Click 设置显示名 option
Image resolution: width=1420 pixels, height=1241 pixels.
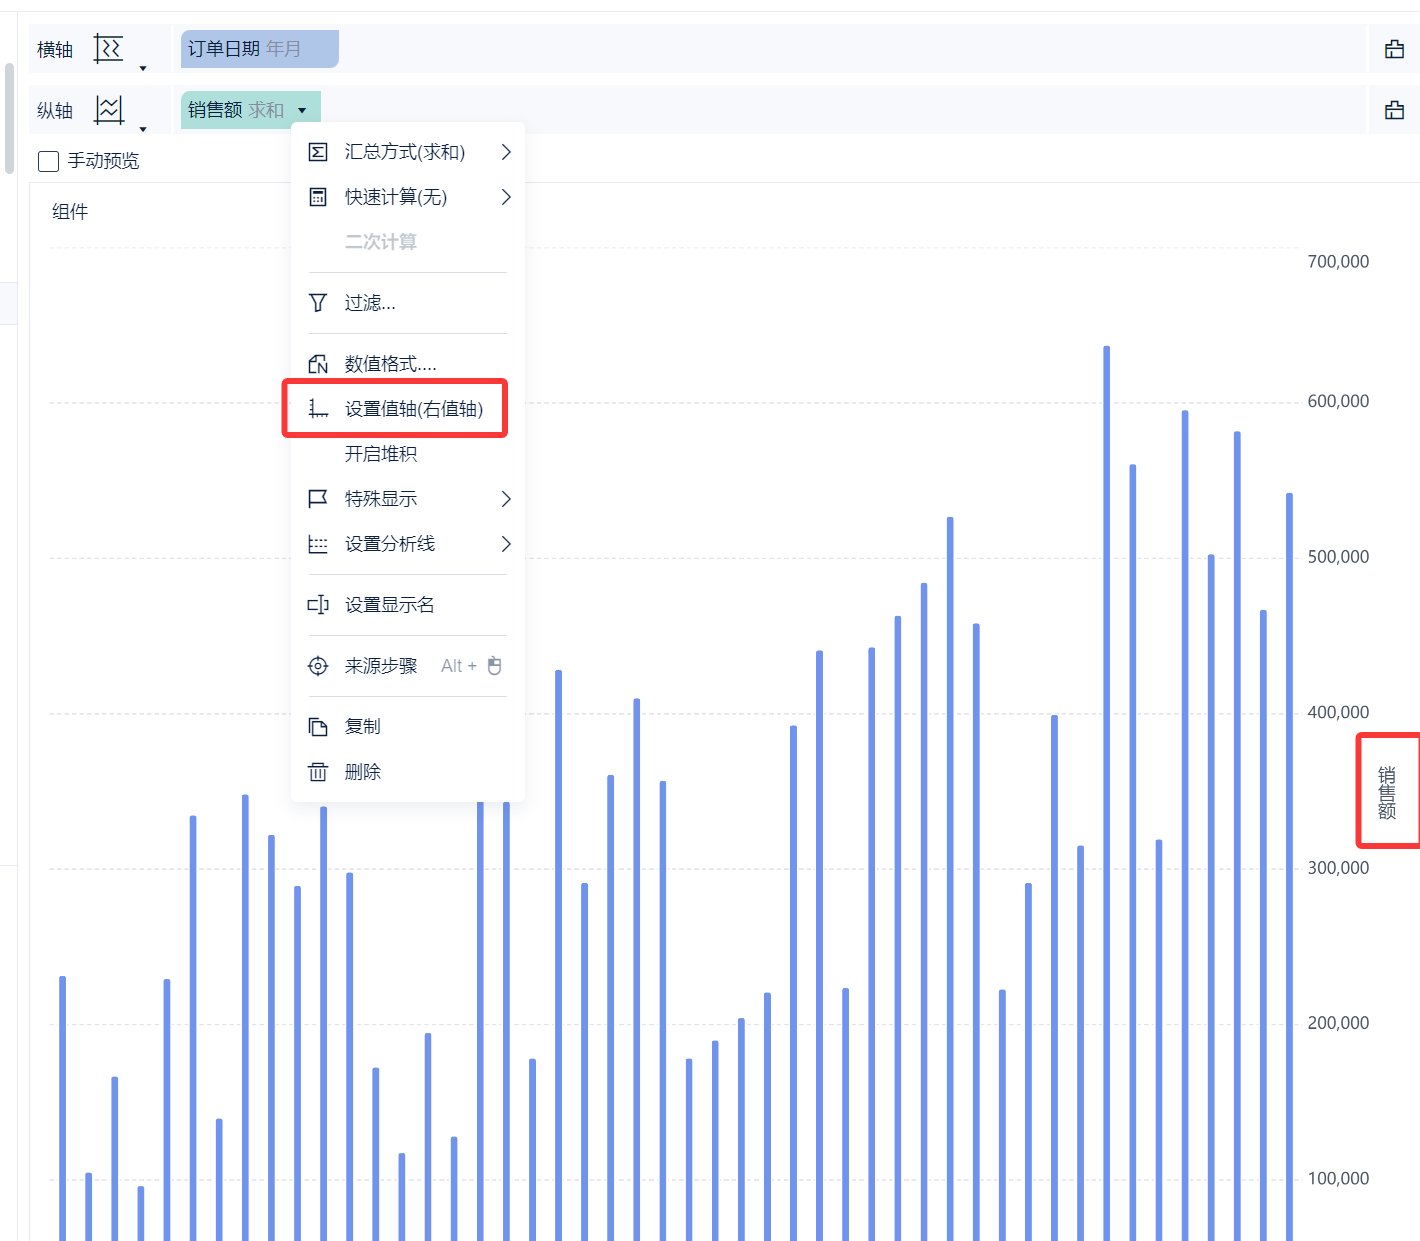tap(389, 605)
